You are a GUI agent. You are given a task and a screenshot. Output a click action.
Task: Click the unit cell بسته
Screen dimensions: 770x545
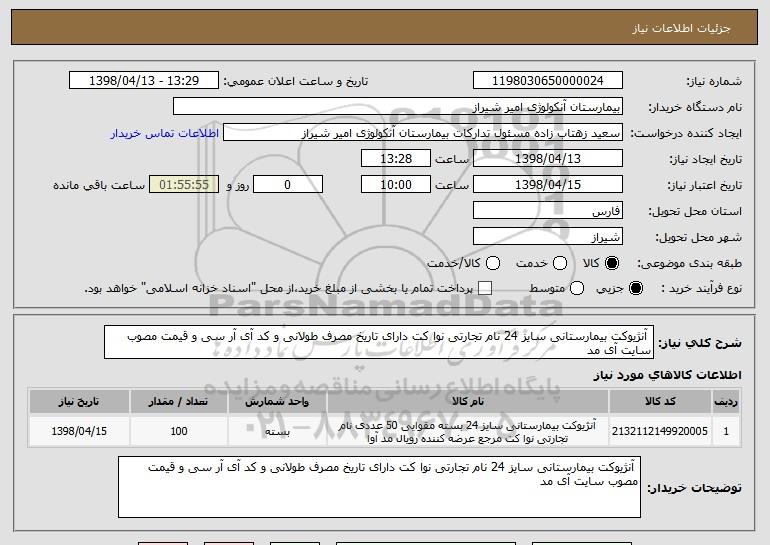click(277, 431)
